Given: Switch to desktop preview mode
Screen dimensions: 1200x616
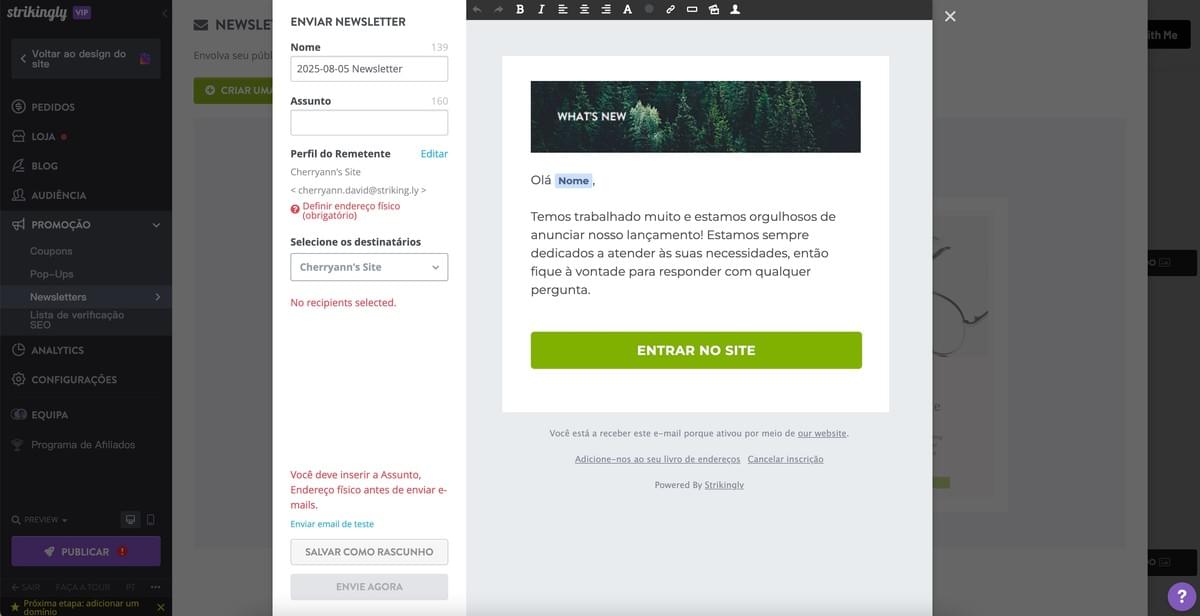Looking at the screenshot, I should coord(130,519).
